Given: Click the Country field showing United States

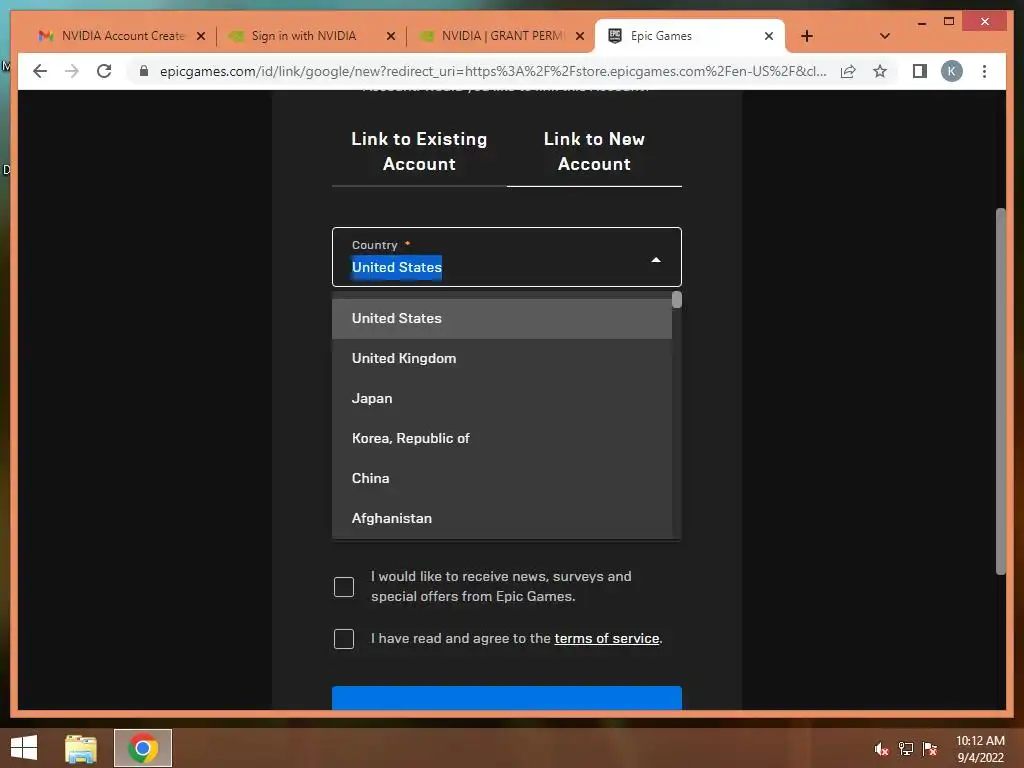Looking at the screenshot, I should (507, 257).
